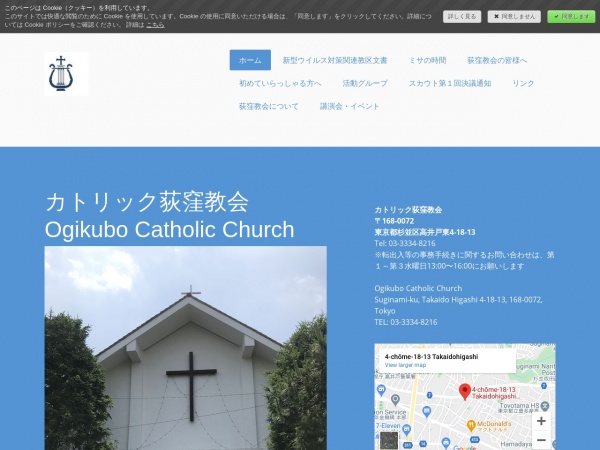Click the Tel: 03-3334-8216 text
The image size is (600, 450).
click(x=405, y=243)
